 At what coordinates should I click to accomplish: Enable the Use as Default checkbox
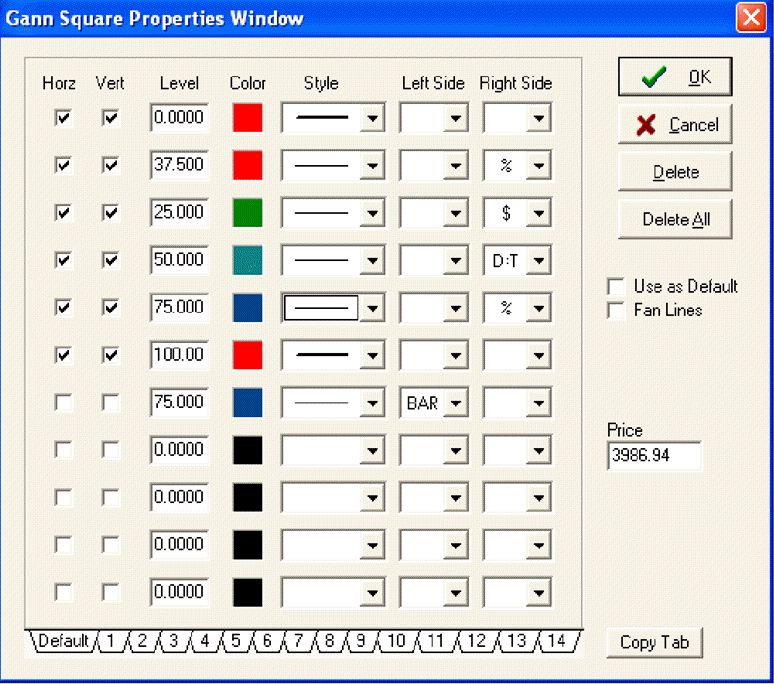[616, 287]
